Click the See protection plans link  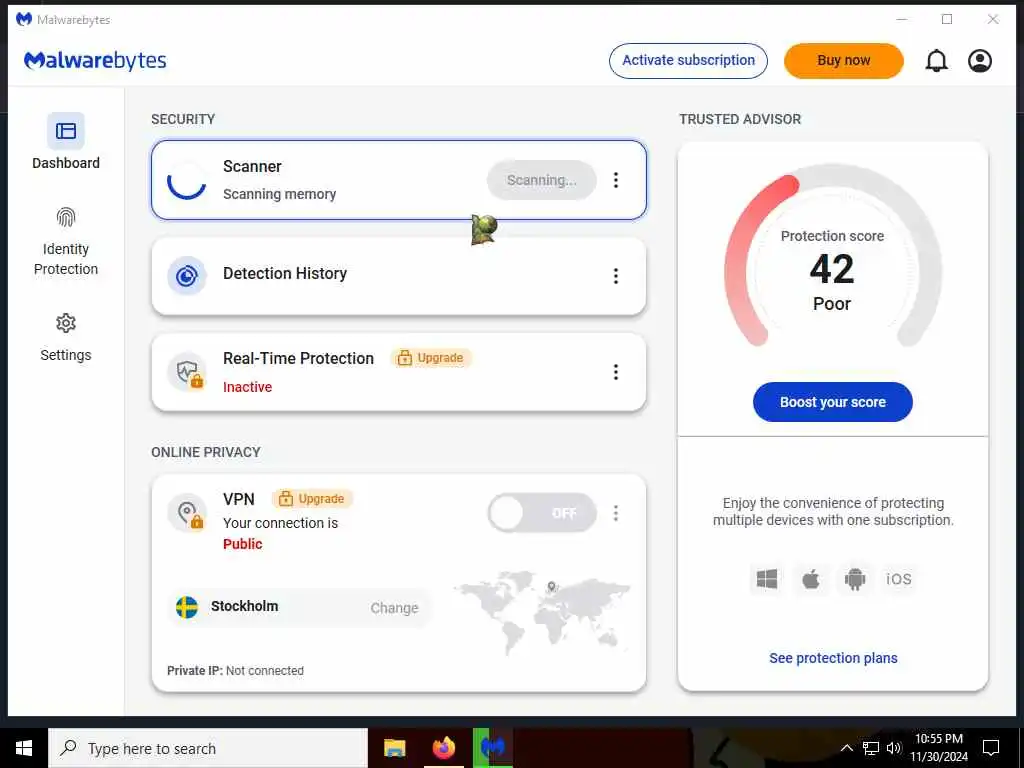pyautogui.click(x=833, y=658)
